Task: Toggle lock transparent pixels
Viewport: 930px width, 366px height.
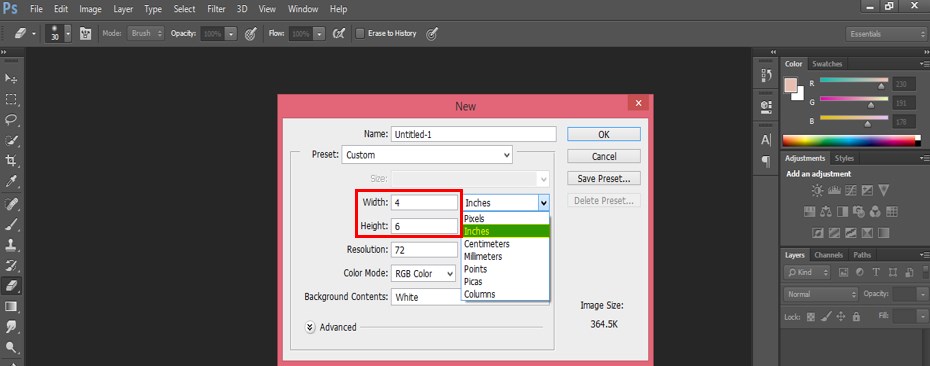Action: [x=811, y=317]
